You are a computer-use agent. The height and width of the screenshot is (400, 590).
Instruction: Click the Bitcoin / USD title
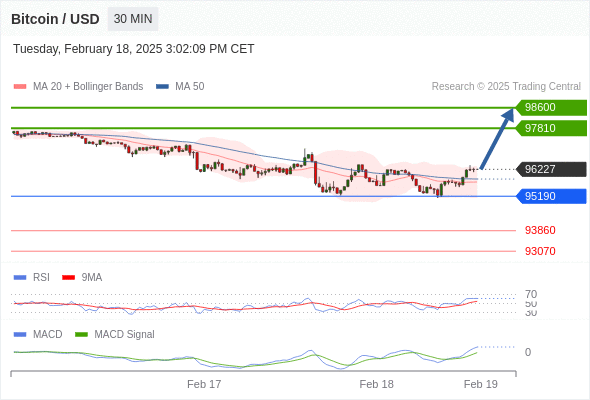(x=55, y=19)
